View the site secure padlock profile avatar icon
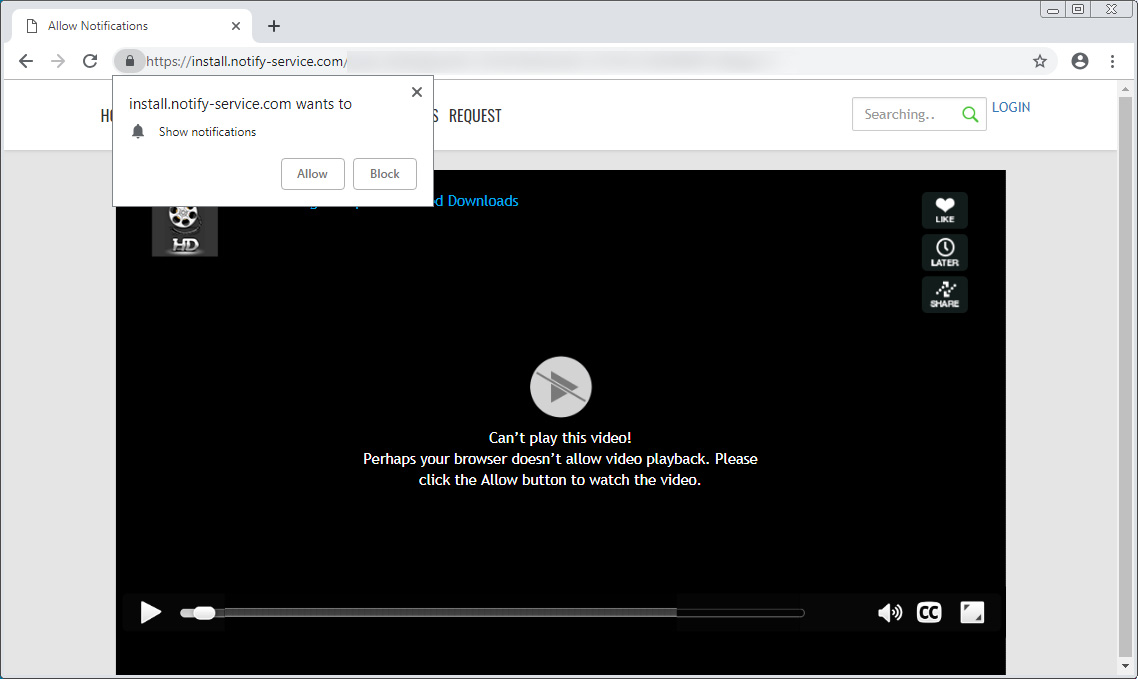This screenshot has width=1138, height=679. [x=1079, y=61]
